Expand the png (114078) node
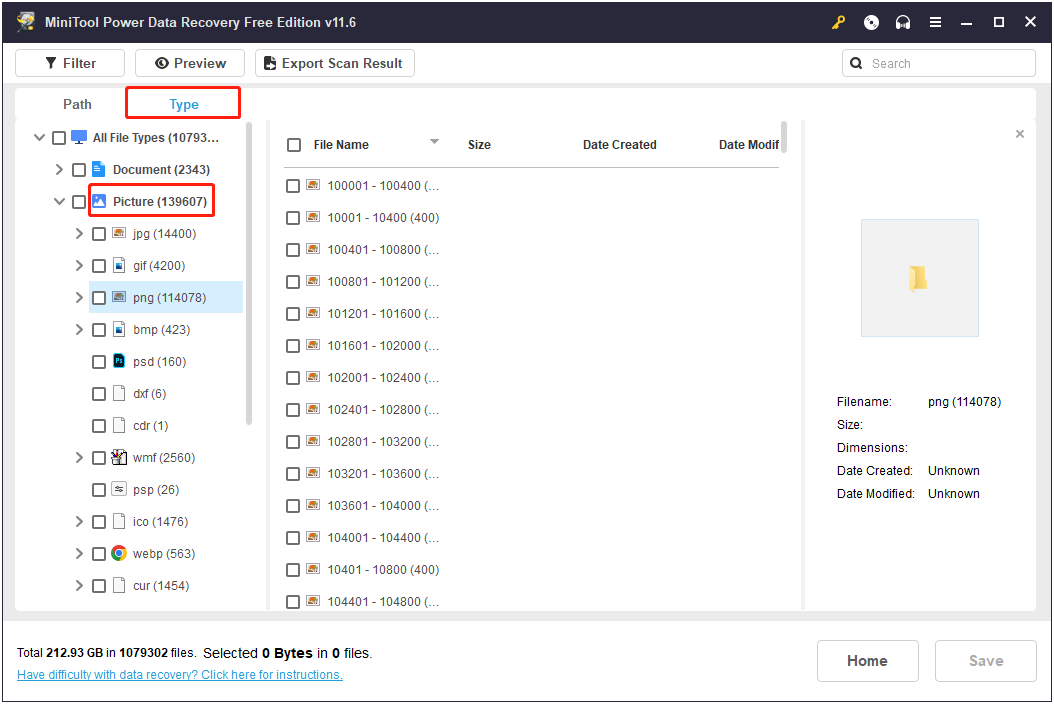 click(x=79, y=297)
